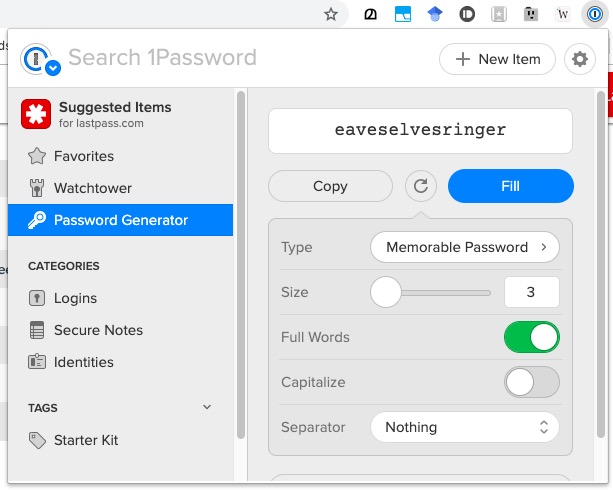Open the 1Password account switcher logo

(40, 59)
